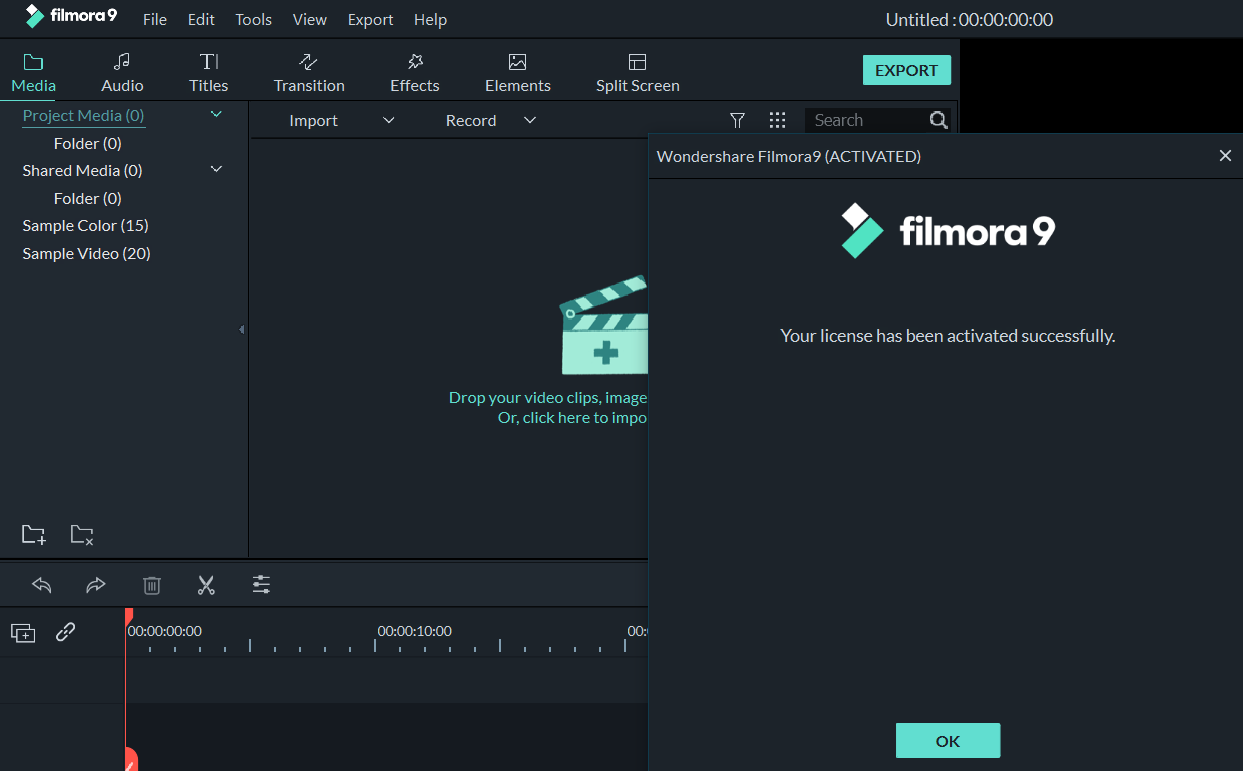1243x771 pixels.
Task: Click the search magnifier icon
Action: 938,120
